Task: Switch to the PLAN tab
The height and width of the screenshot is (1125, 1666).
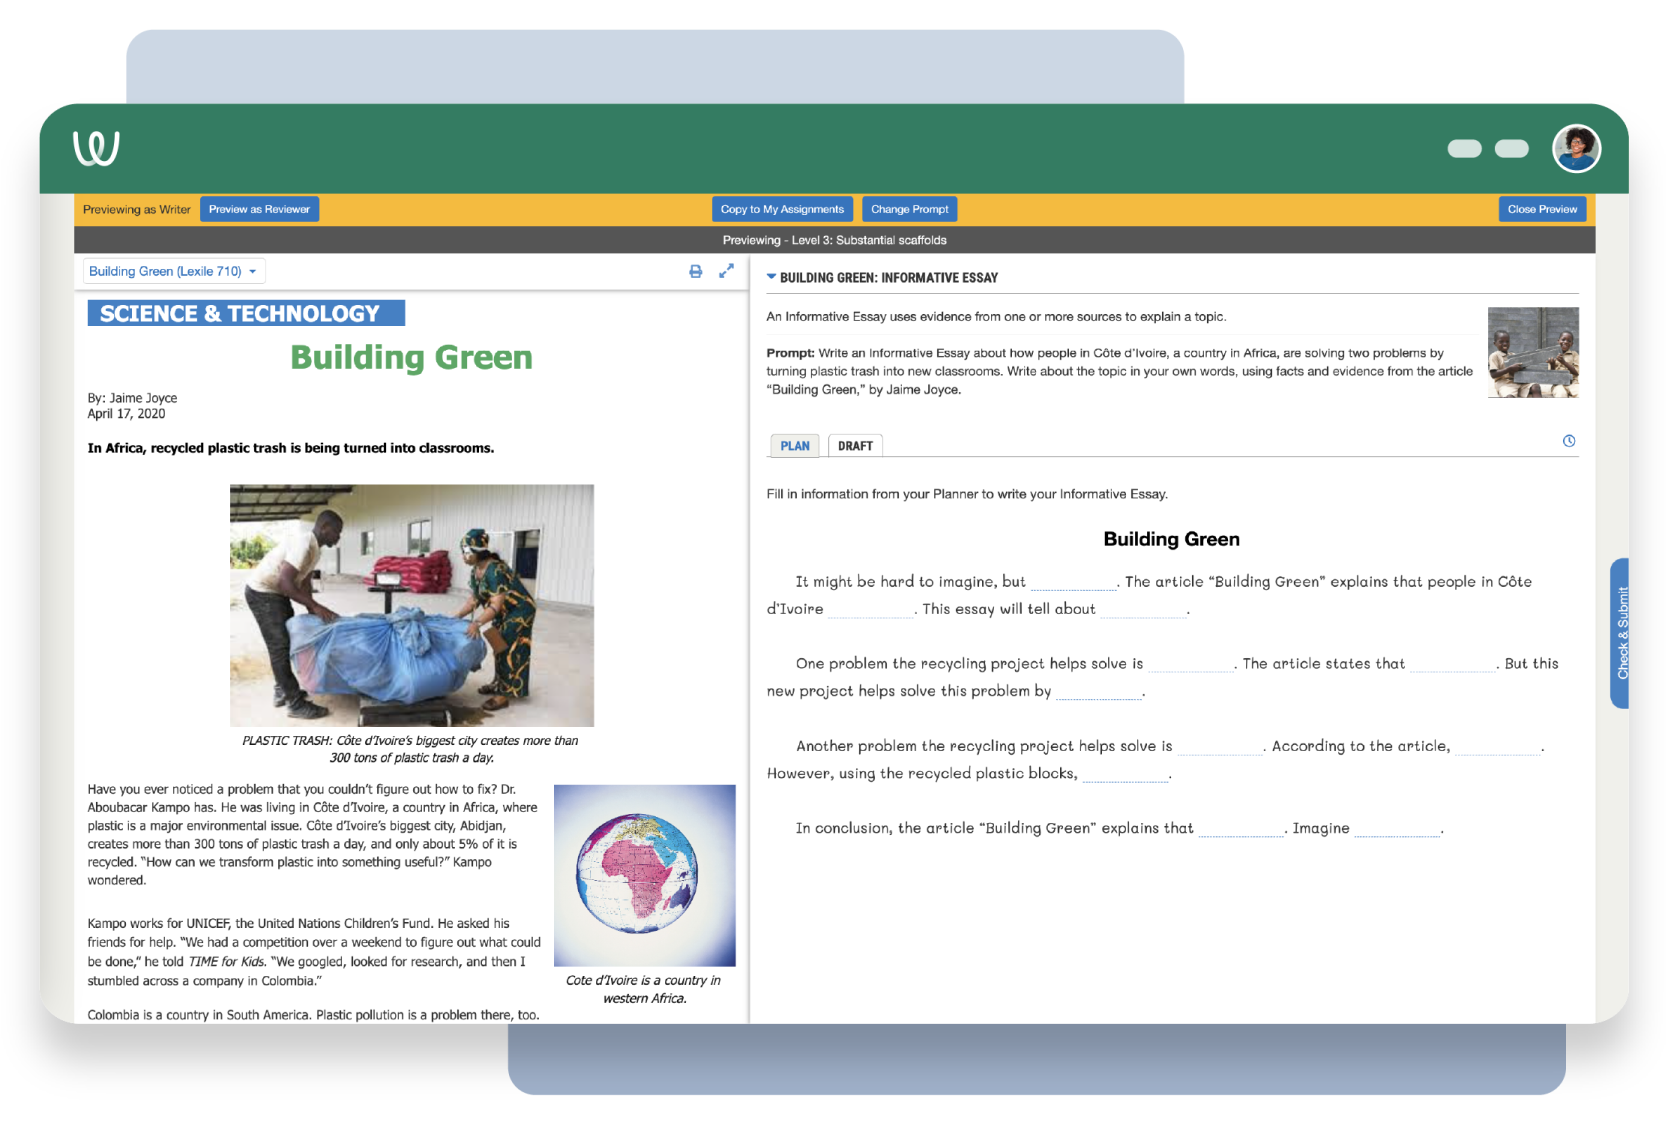Action: (x=795, y=446)
